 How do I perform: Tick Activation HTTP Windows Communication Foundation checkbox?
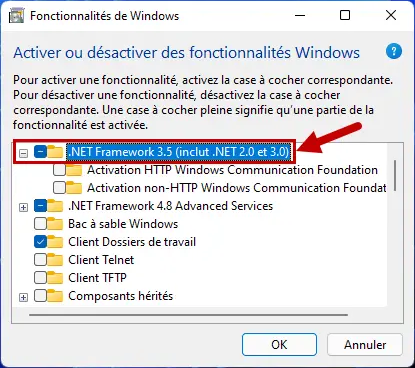pos(59,170)
